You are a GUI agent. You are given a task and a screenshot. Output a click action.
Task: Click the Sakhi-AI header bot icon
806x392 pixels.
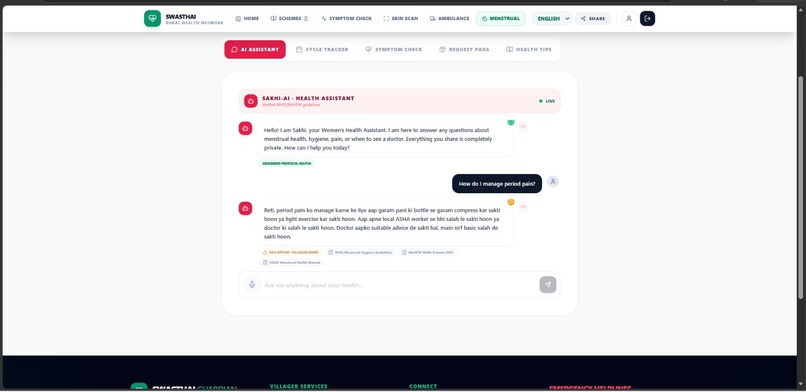pyautogui.click(x=251, y=101)
